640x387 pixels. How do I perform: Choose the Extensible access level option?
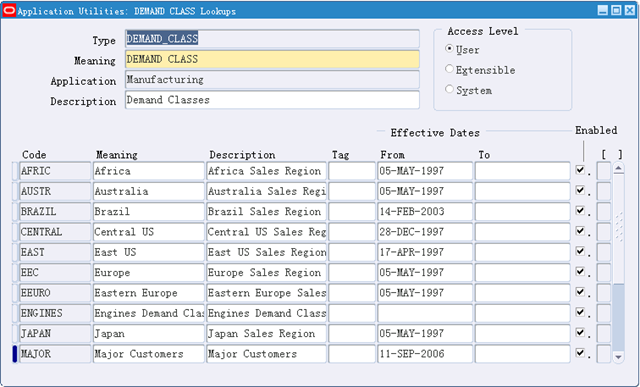449,69
